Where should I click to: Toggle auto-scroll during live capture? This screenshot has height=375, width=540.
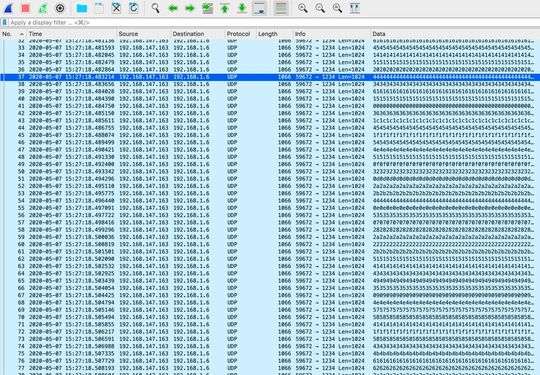[259, 8]
